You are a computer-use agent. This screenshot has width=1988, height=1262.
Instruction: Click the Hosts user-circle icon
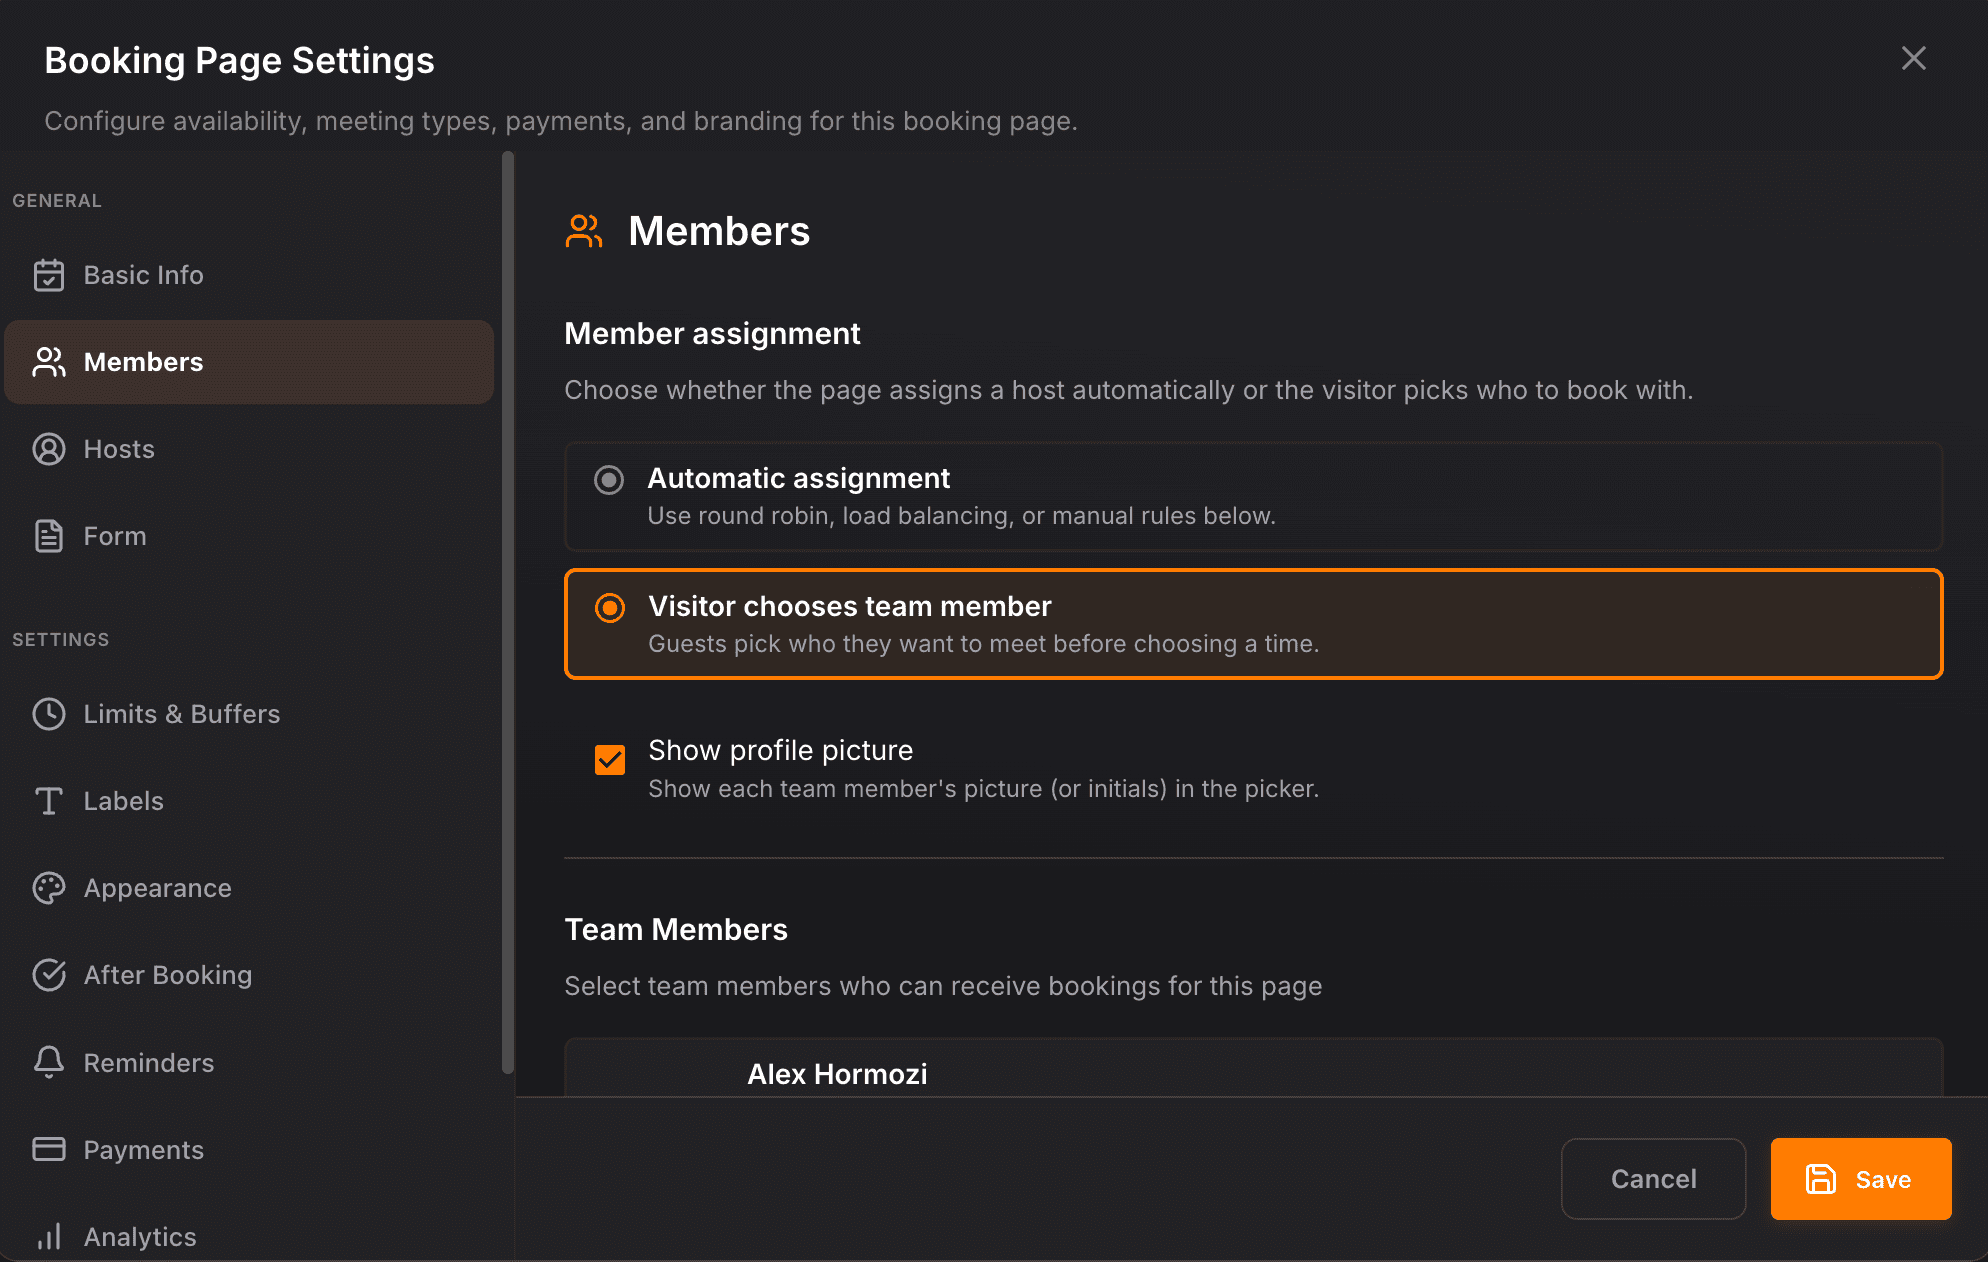click(x=48, y=449)
